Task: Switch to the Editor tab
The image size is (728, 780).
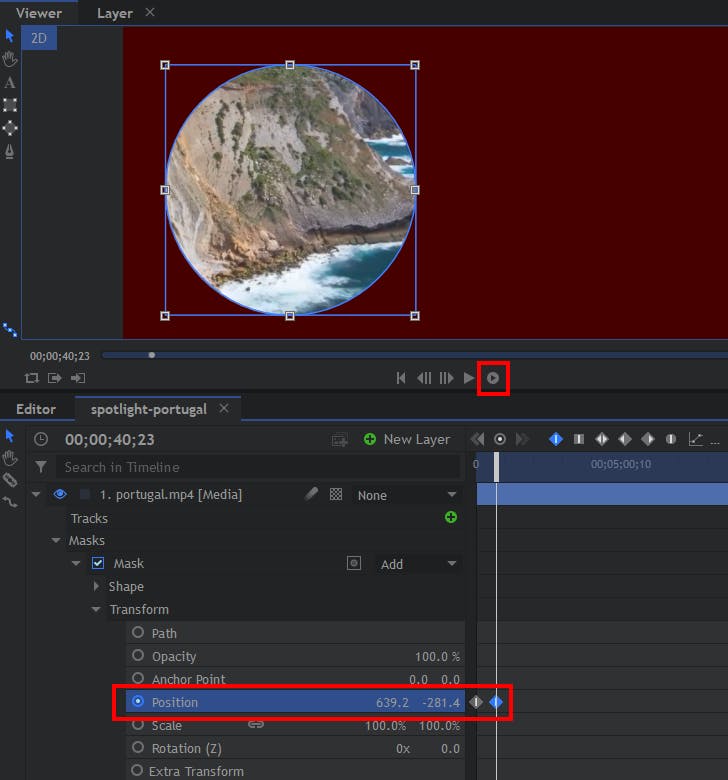Action: [36, 409]
